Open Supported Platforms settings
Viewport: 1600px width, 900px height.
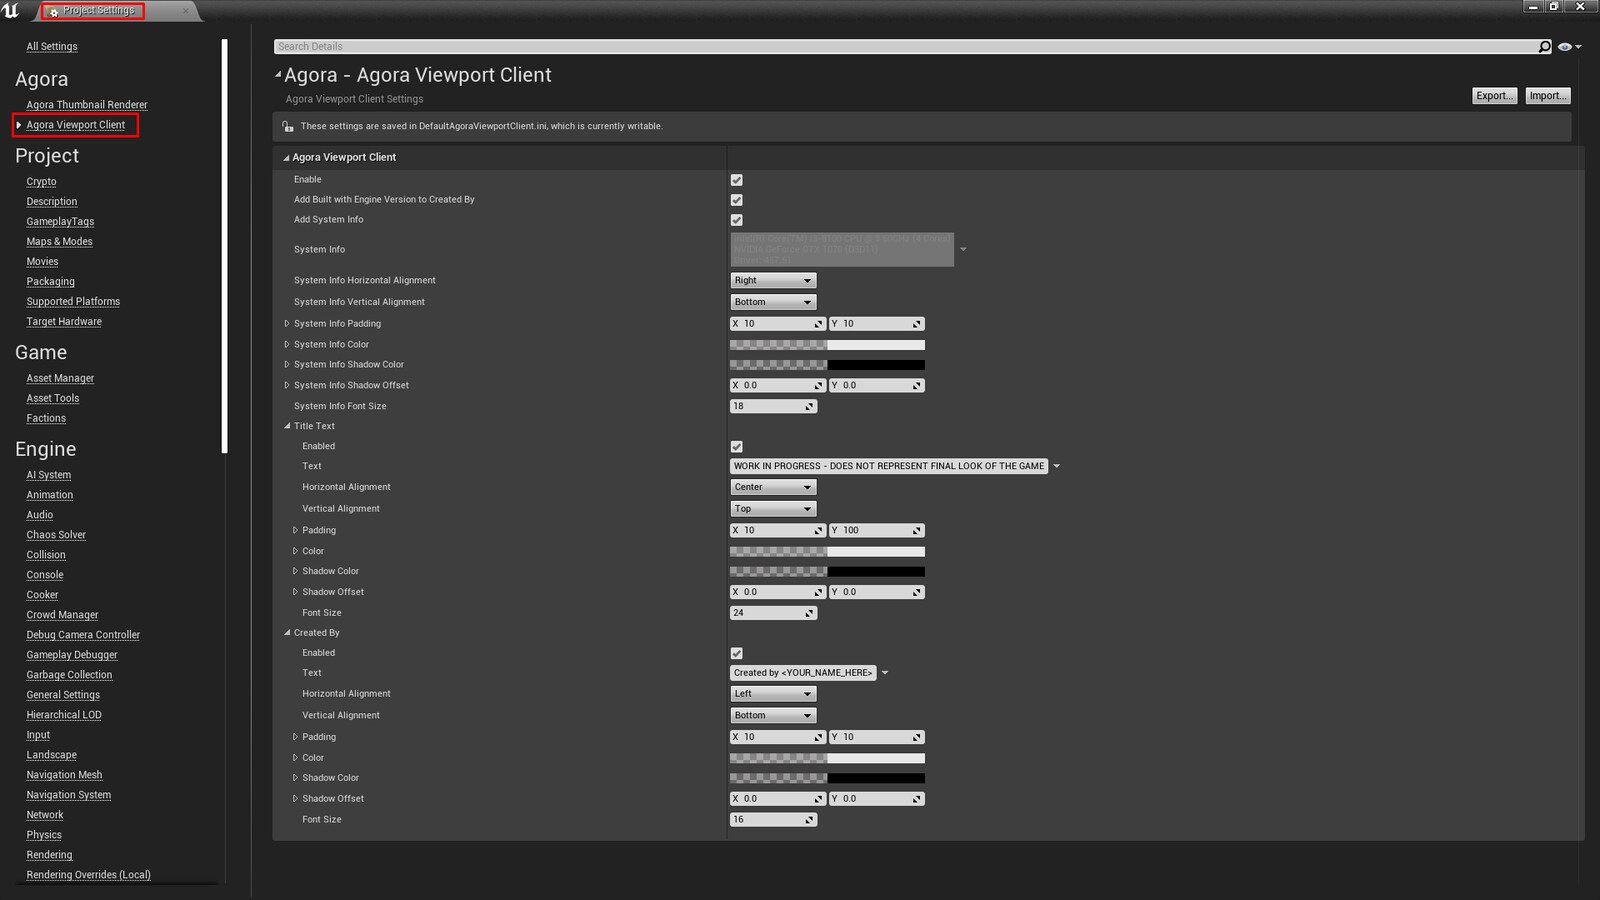[x=73, y=302]
